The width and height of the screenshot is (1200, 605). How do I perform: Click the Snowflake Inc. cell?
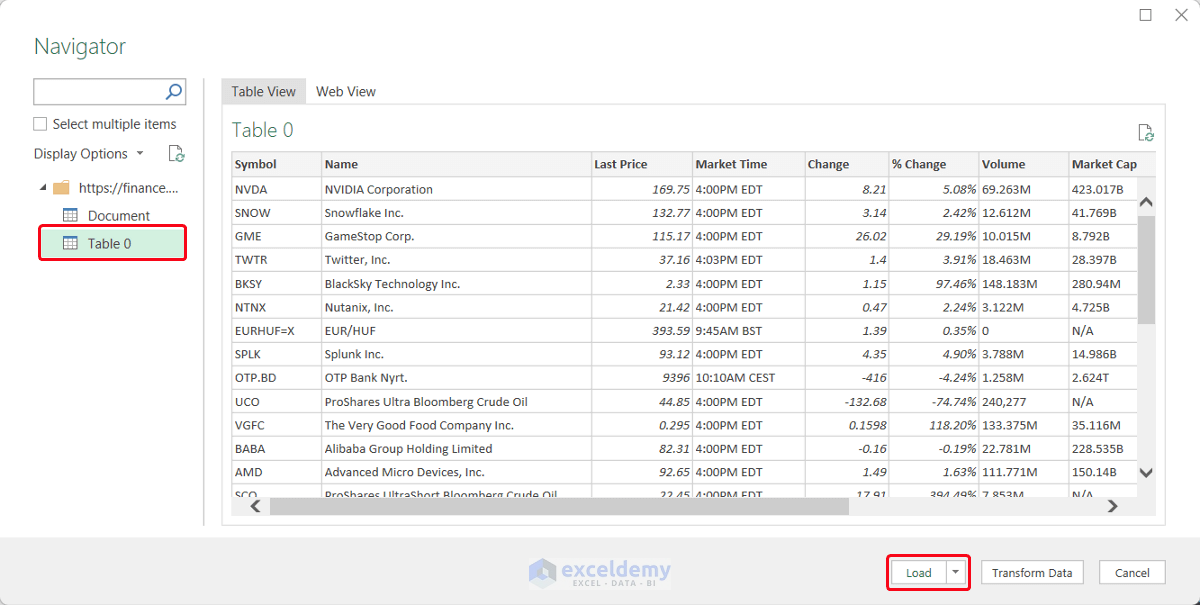(x=457, y=213)
